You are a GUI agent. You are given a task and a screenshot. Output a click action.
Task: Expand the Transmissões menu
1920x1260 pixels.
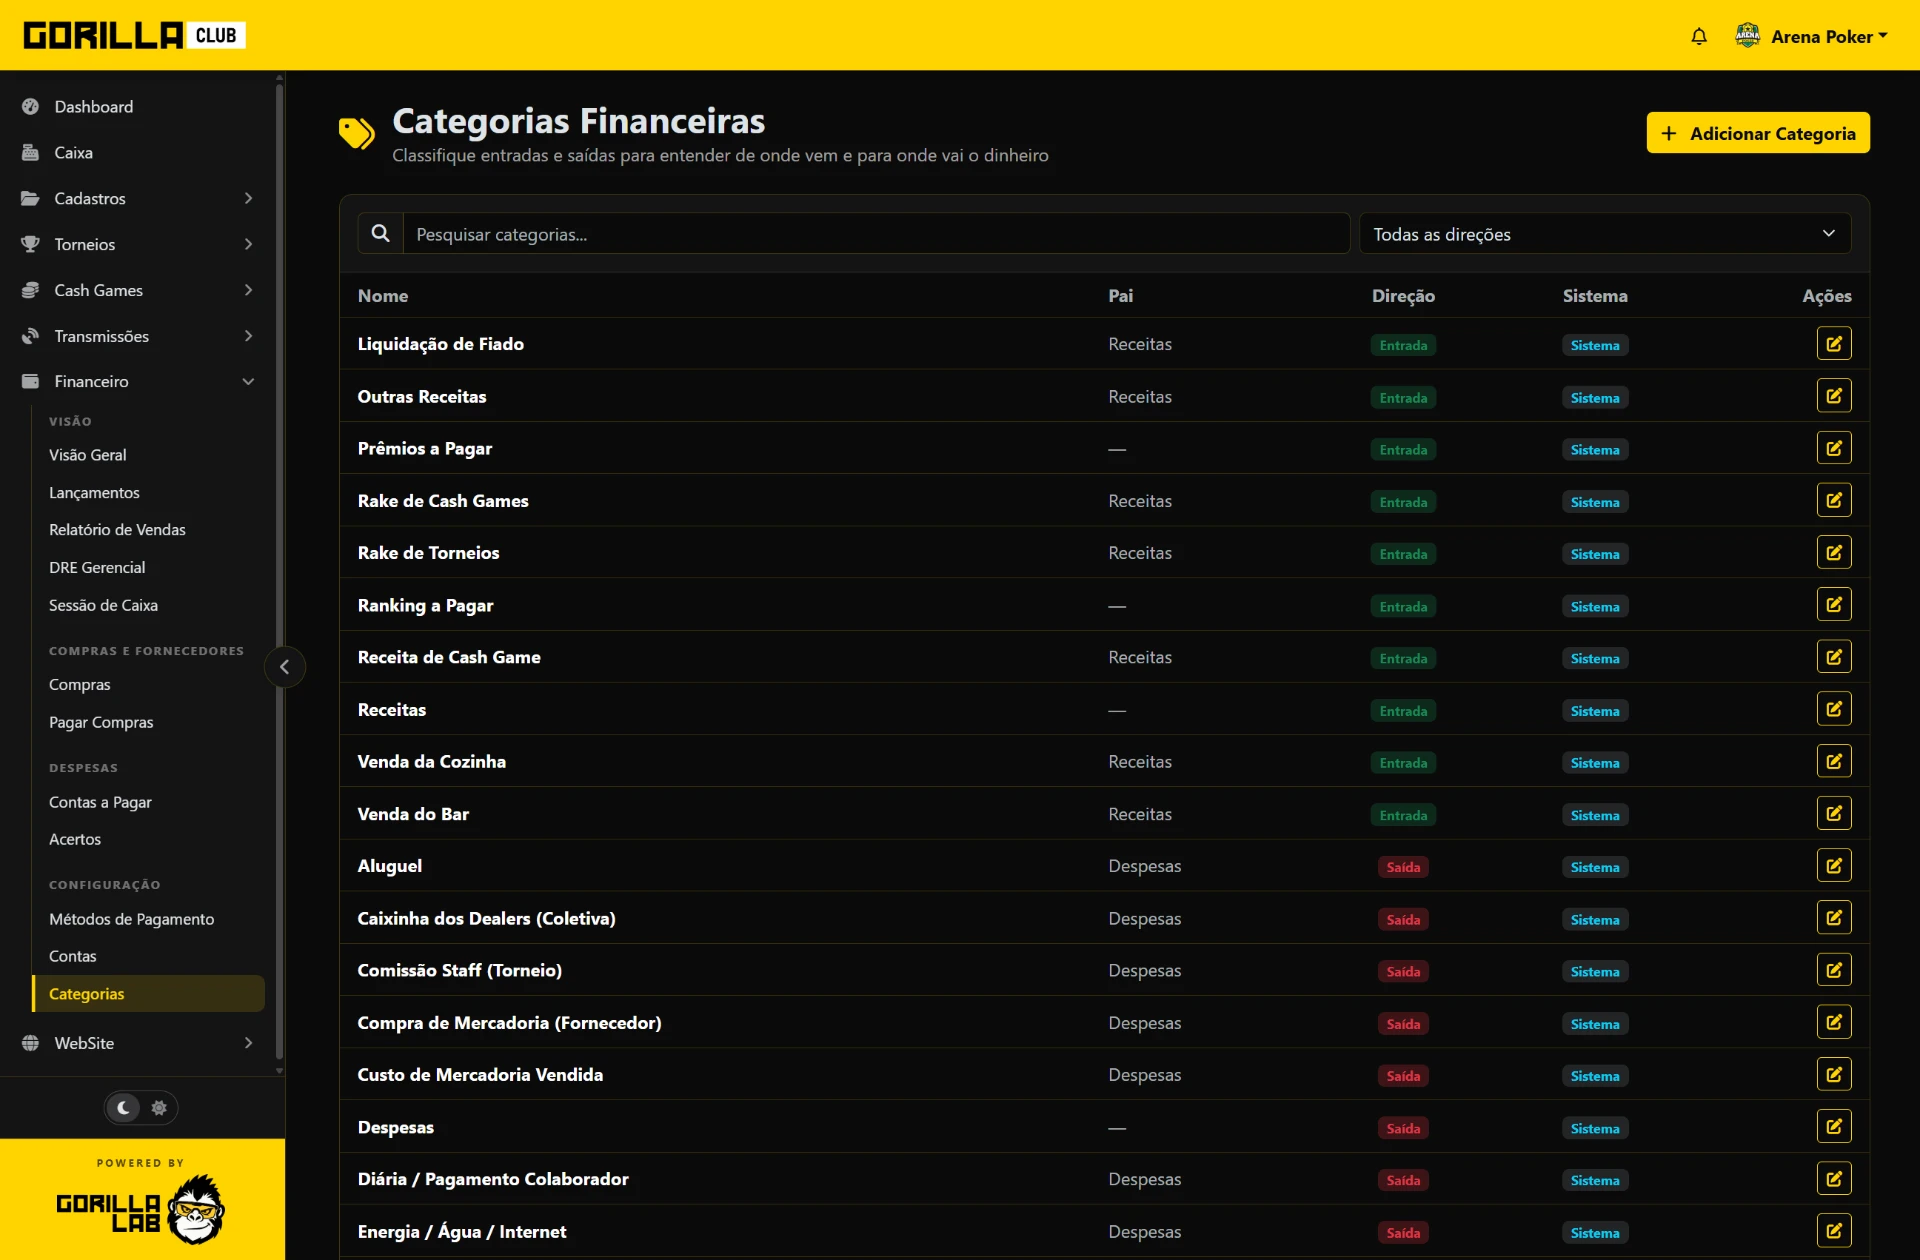[138, 336]
